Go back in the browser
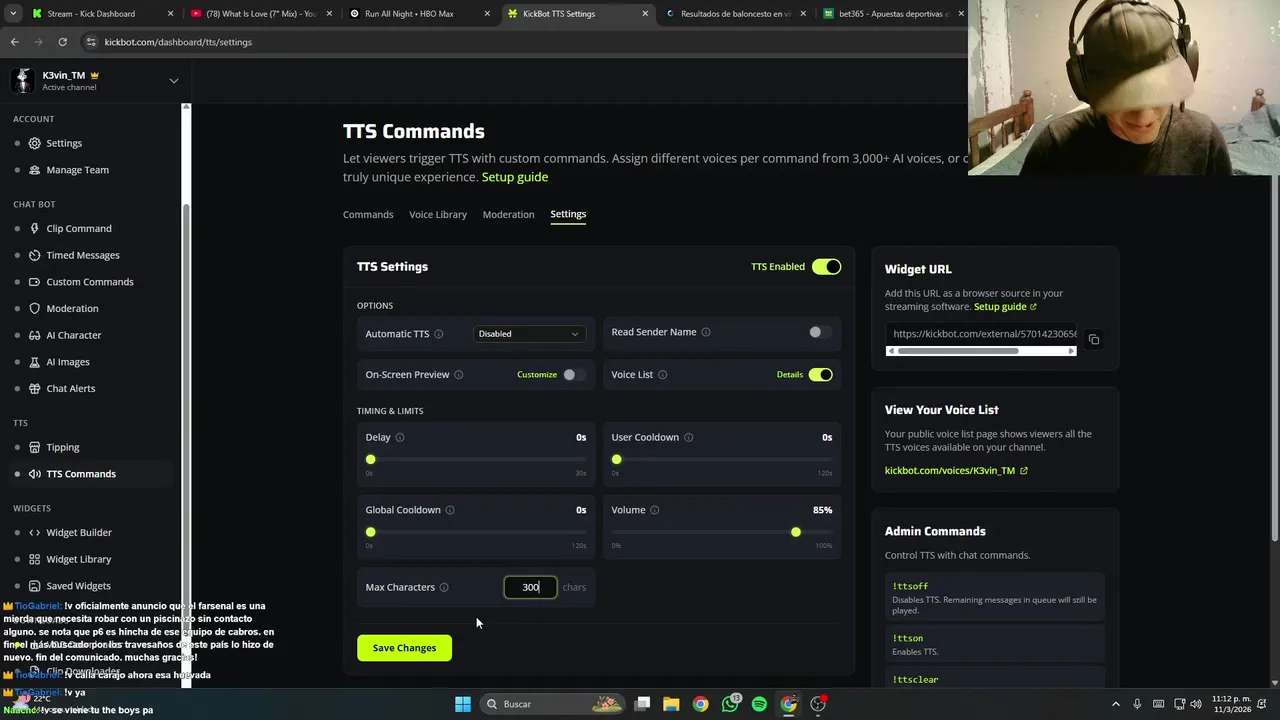 [14, 42]
